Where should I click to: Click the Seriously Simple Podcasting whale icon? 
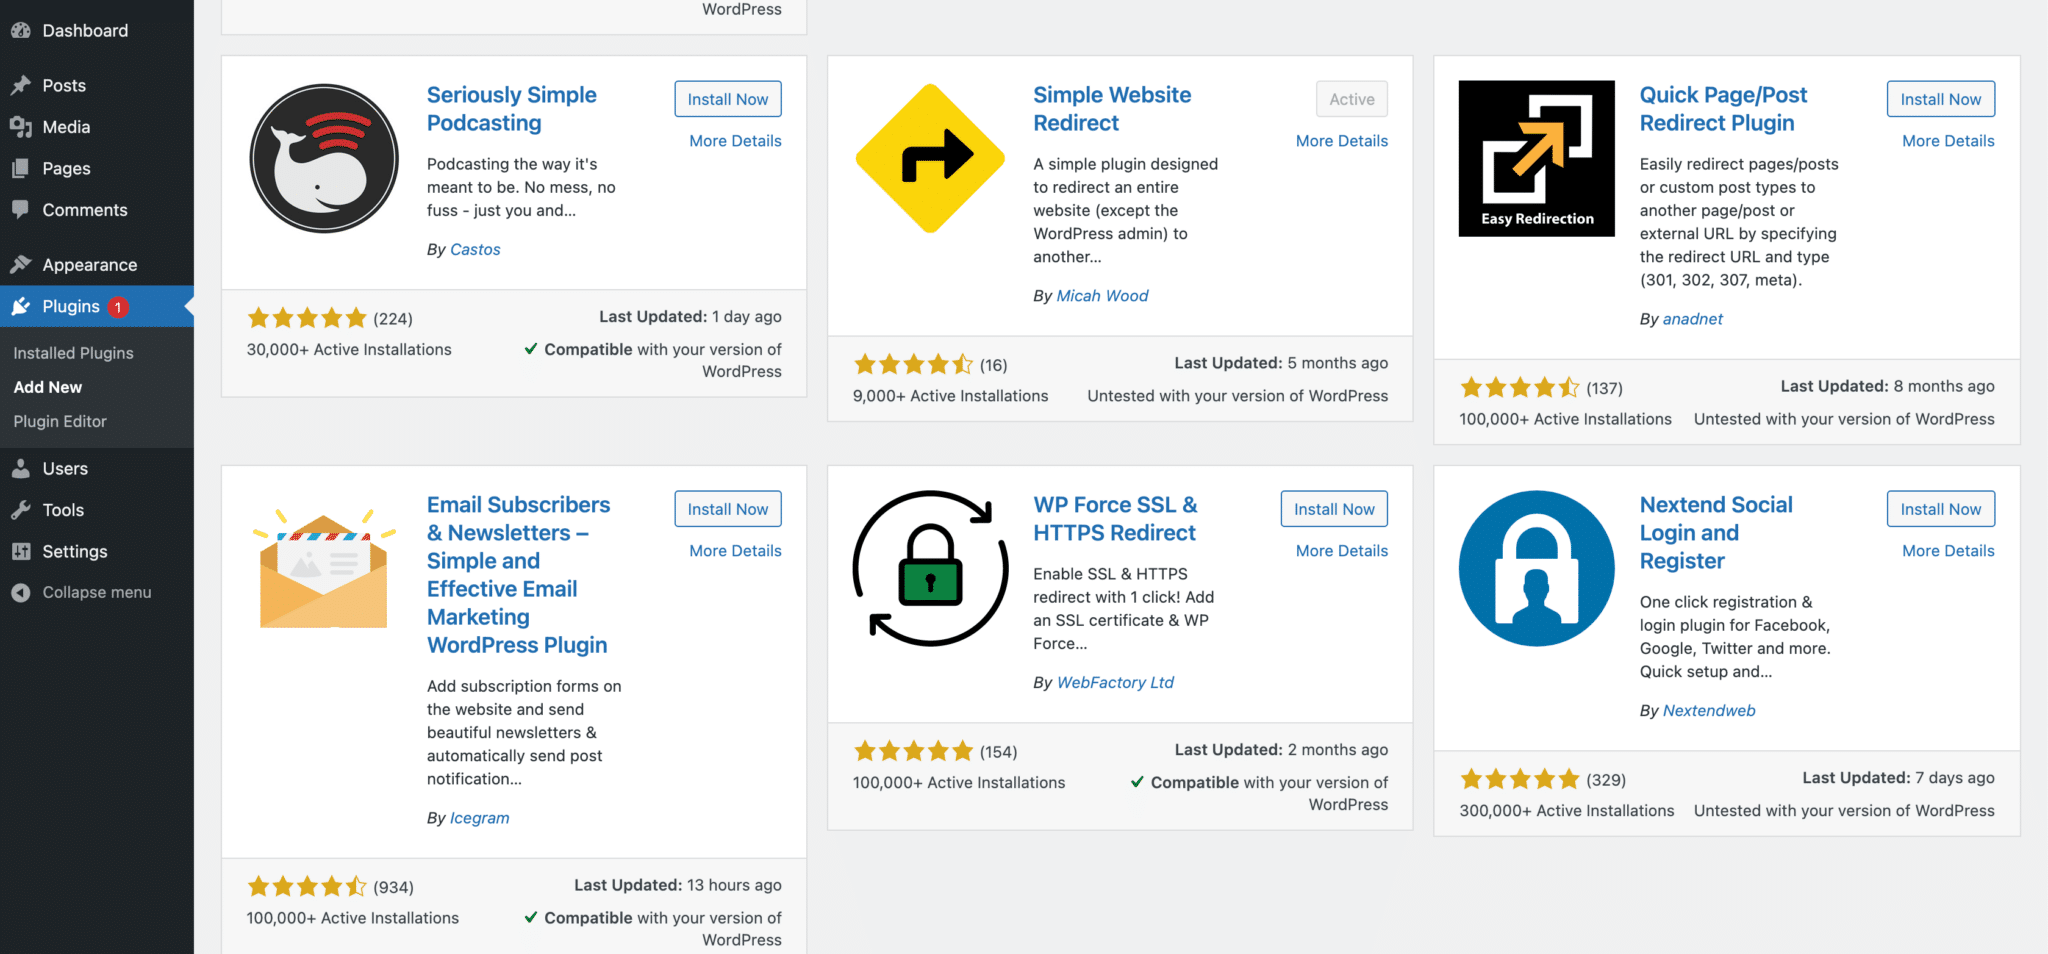click(x=324, y=158)
